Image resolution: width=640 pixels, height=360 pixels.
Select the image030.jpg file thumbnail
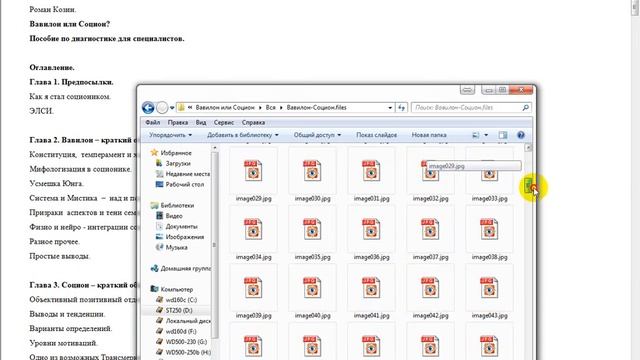312,171
